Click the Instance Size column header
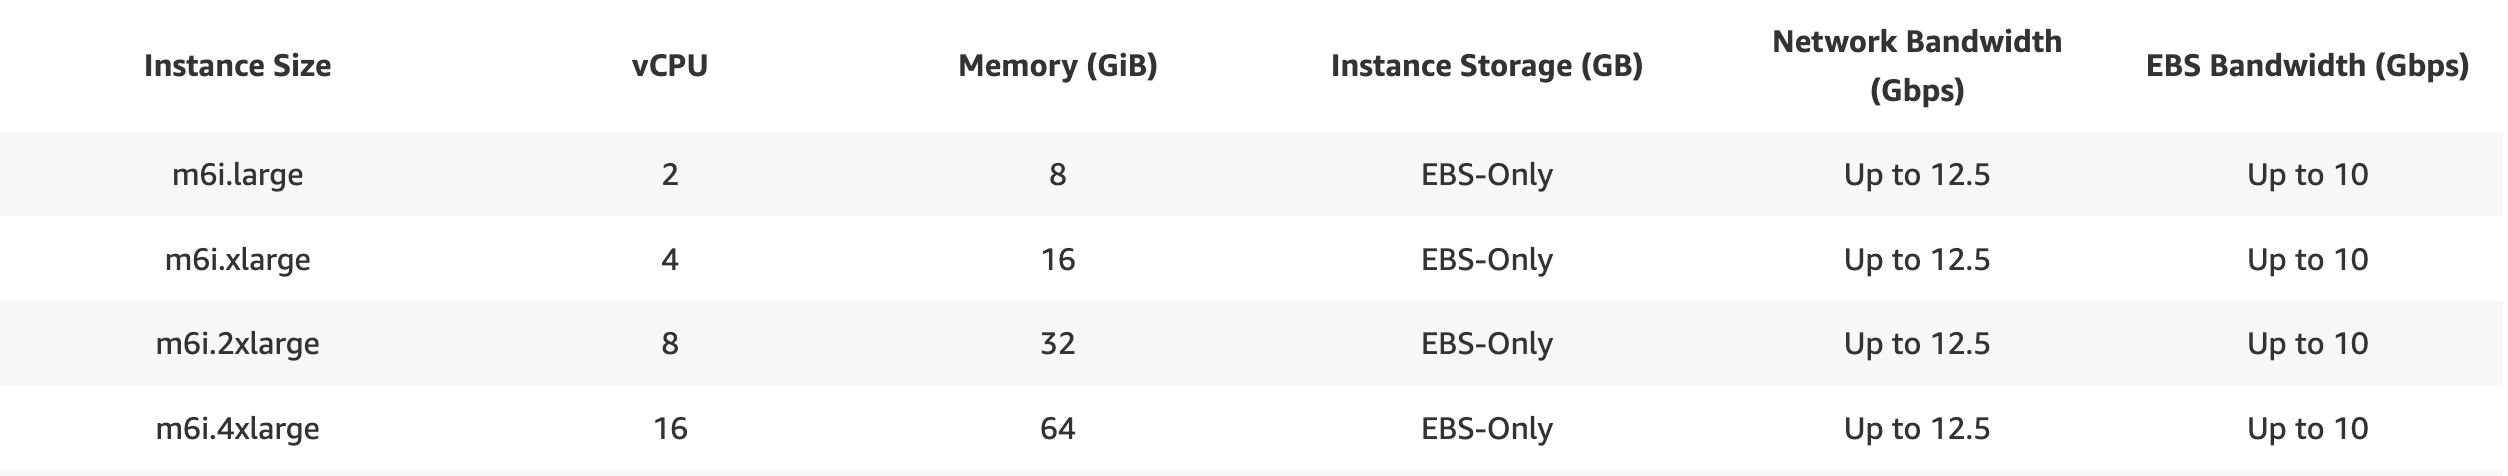Viewport: 2508px width, 476px height. tap(237, 66)
